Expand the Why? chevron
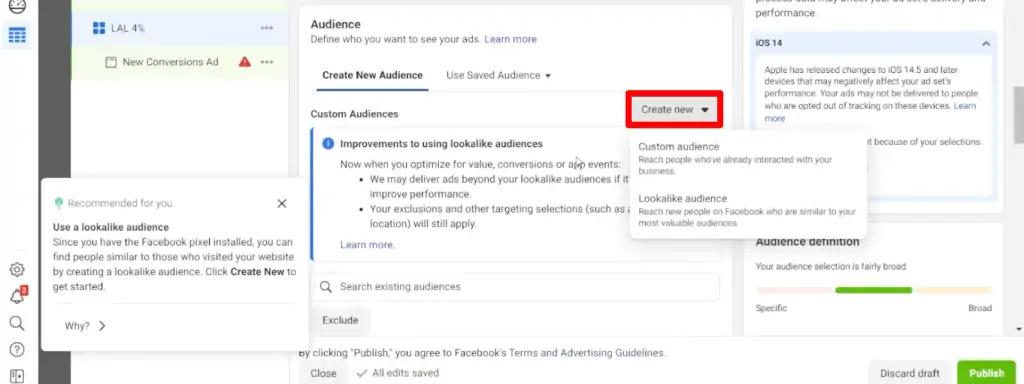 pyautogui.click(x=102, y=326)
